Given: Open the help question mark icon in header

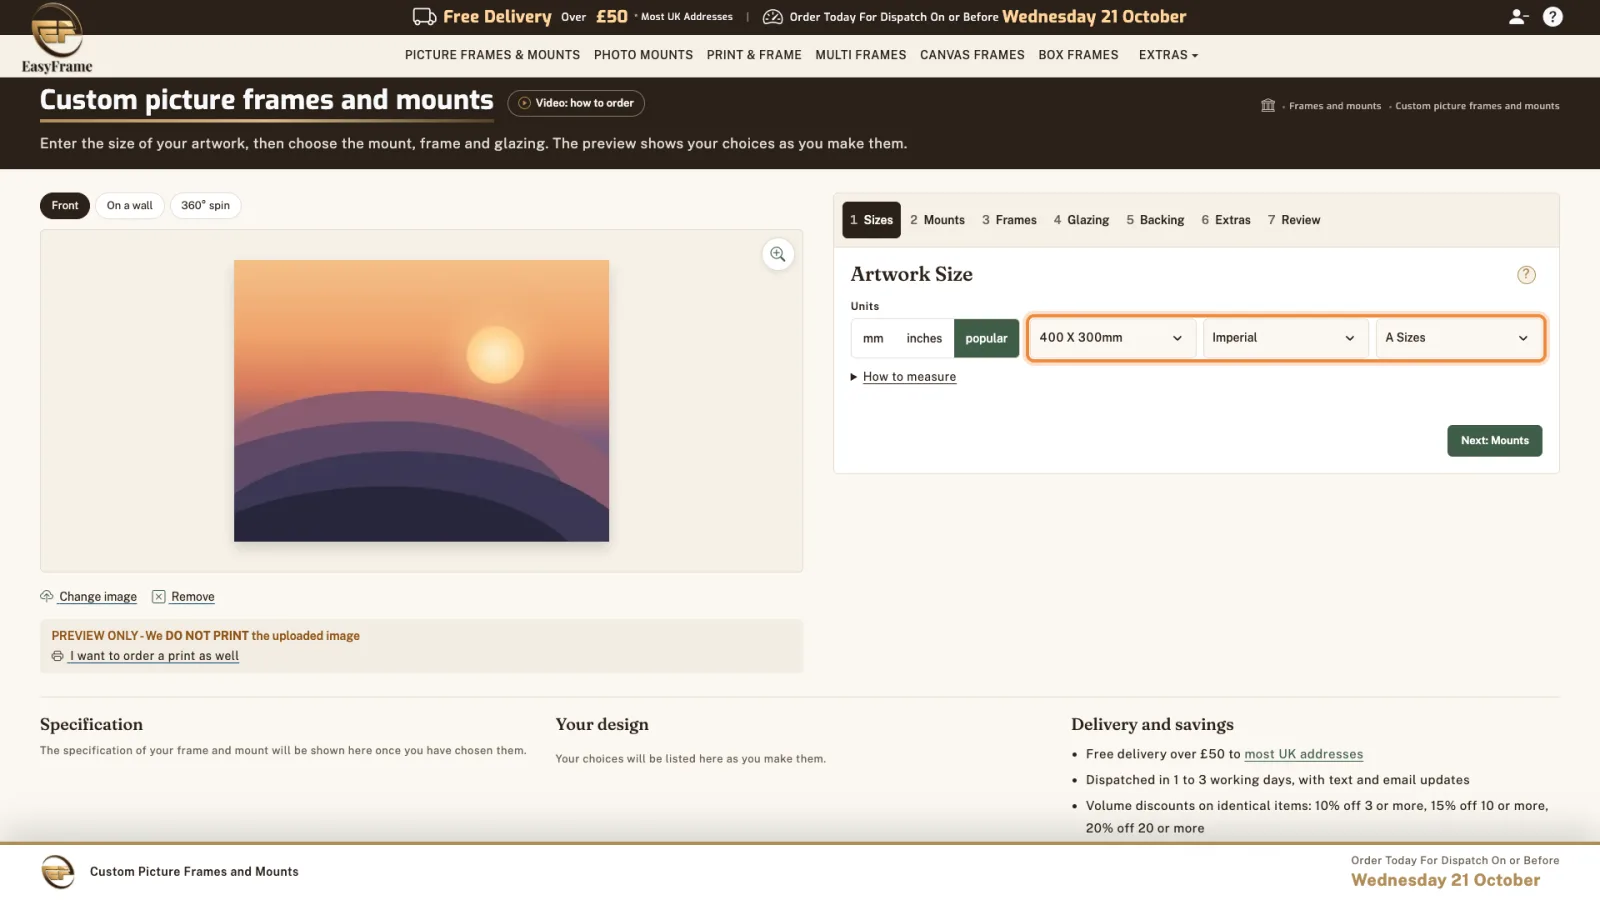Looking at the screenshot, I should pyautogui.click(x=1552, y=17).
